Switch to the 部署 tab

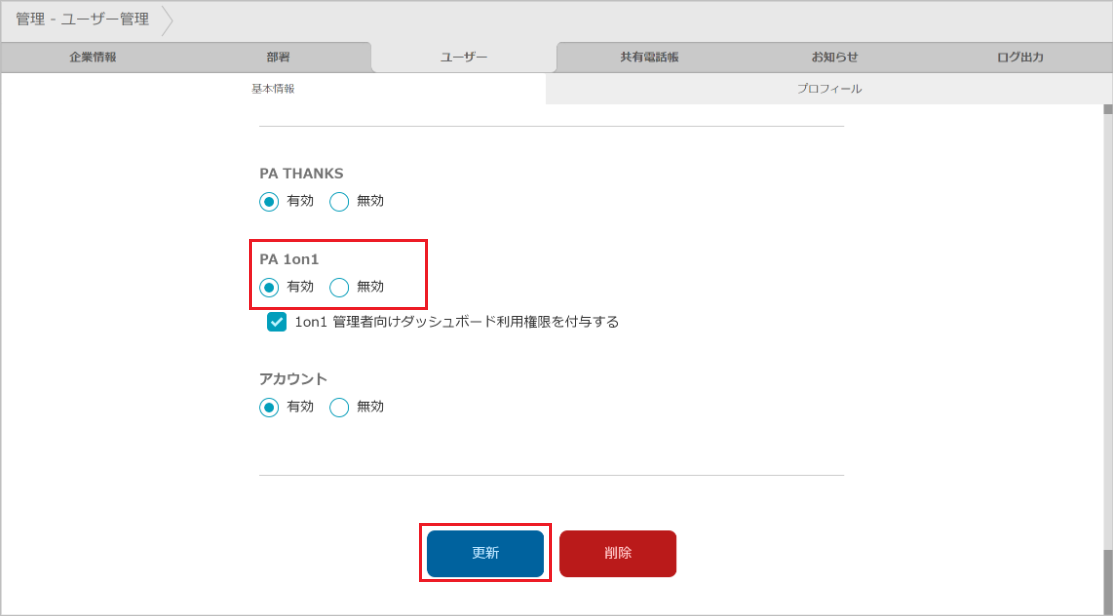[x=278, y=57]
